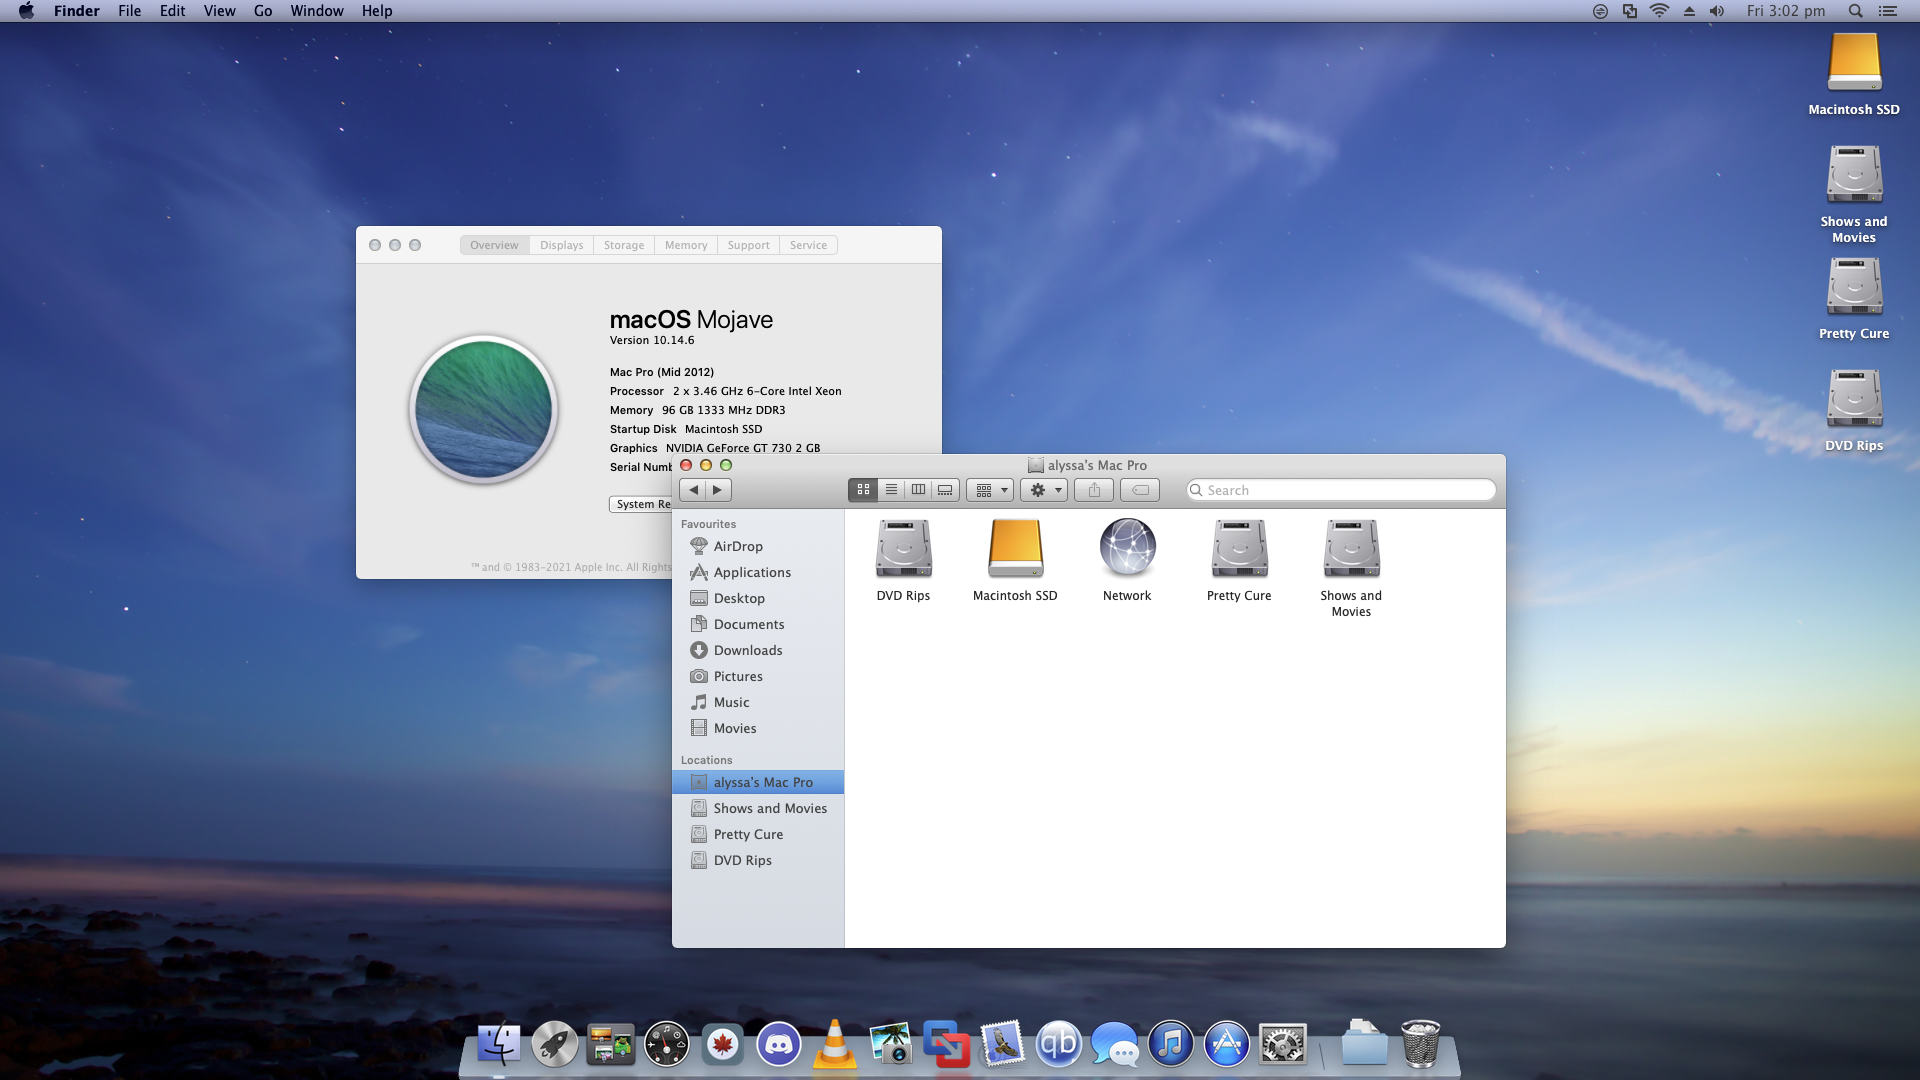Select AirDrop in Finder sidebar
This screenshot has width=1920, height=1080.
(758, 546)
